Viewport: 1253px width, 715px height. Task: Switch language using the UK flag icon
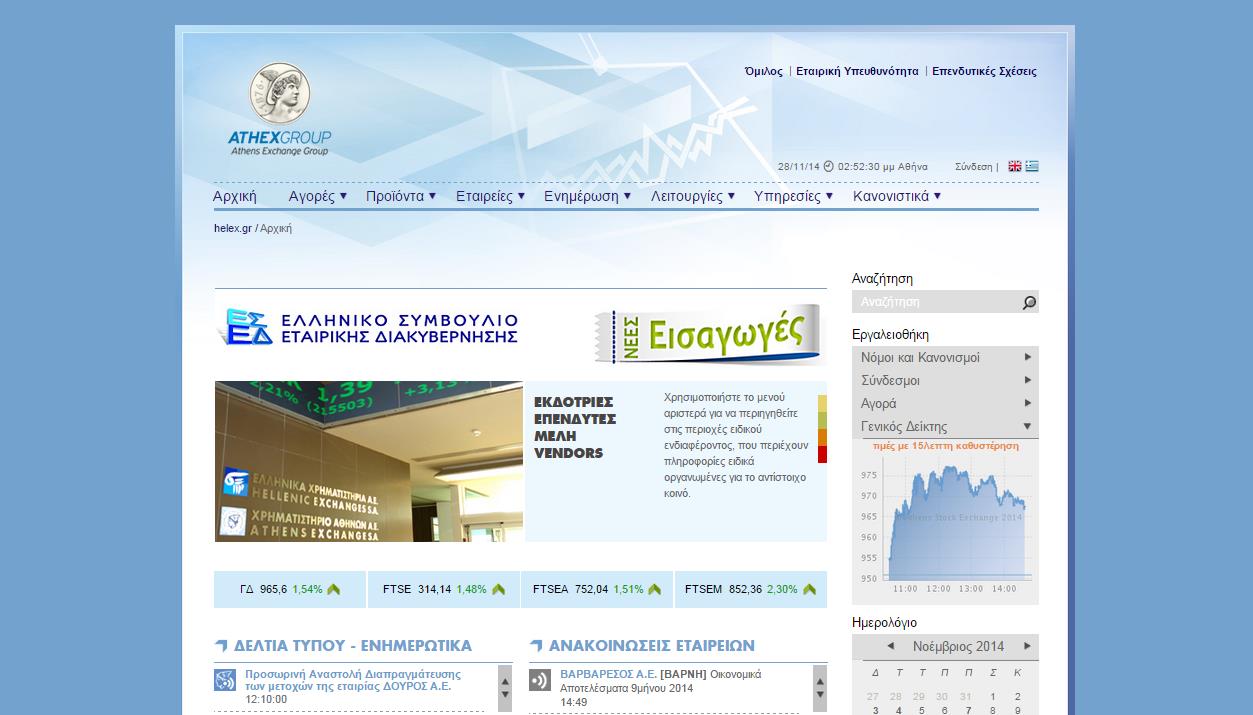[1015, 167]
